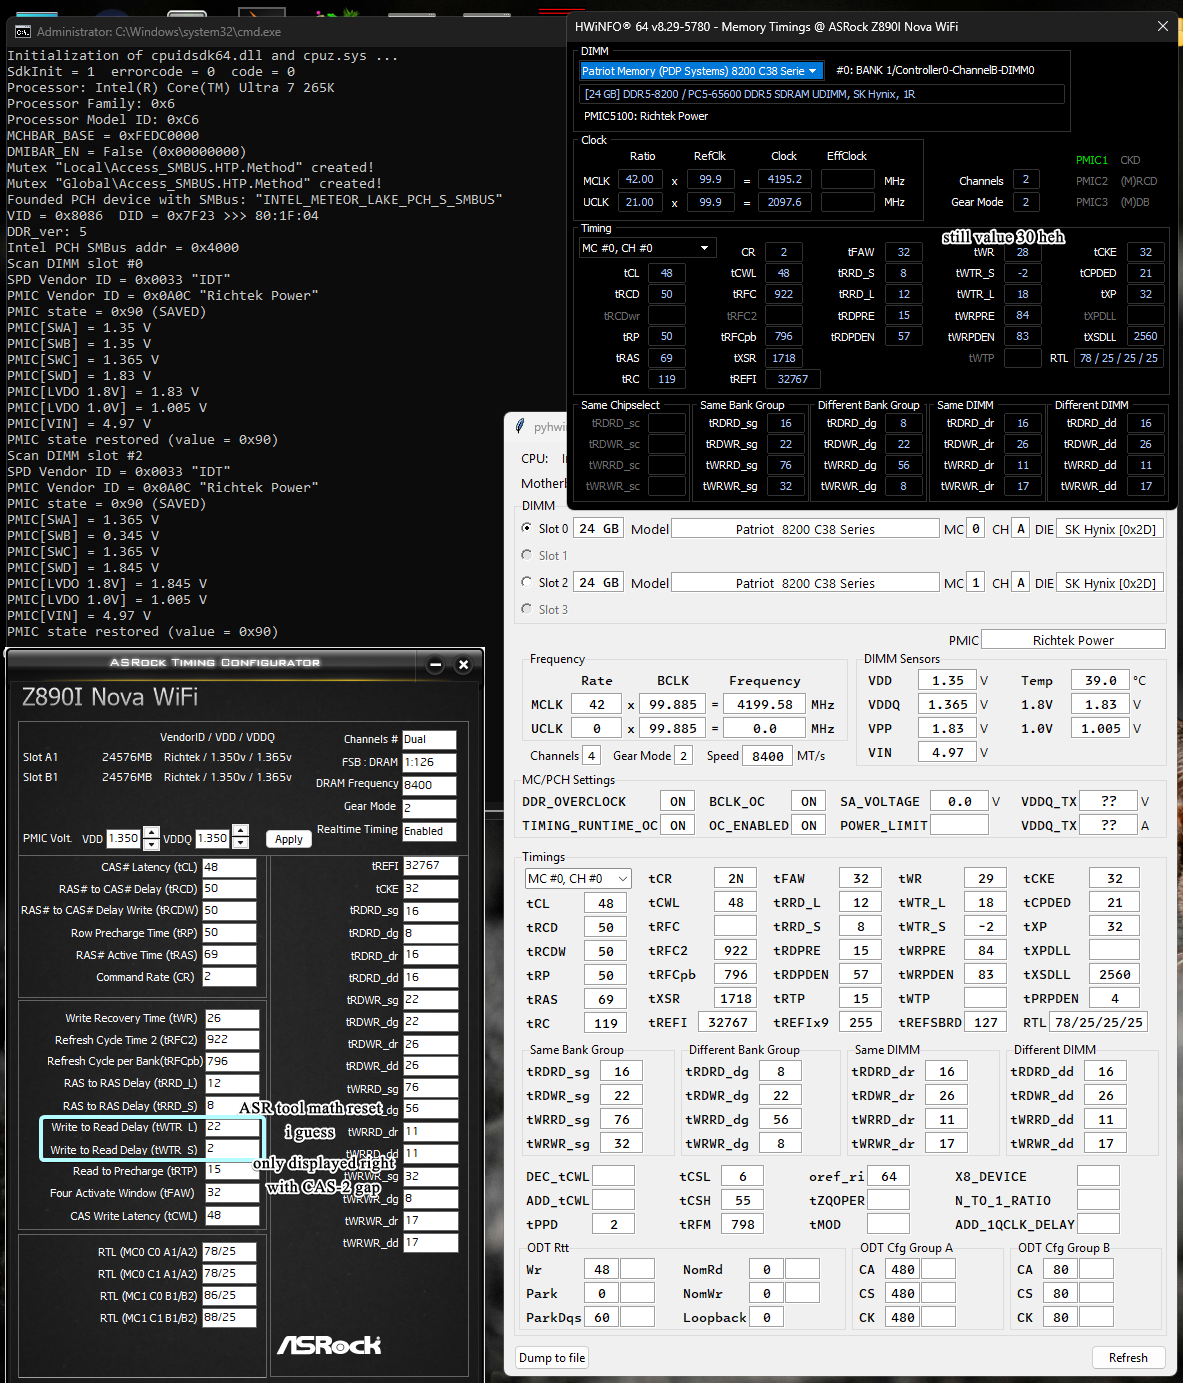
Task: Click the Write Recovery Time (tWR) field
Action: coord(231,1018)
